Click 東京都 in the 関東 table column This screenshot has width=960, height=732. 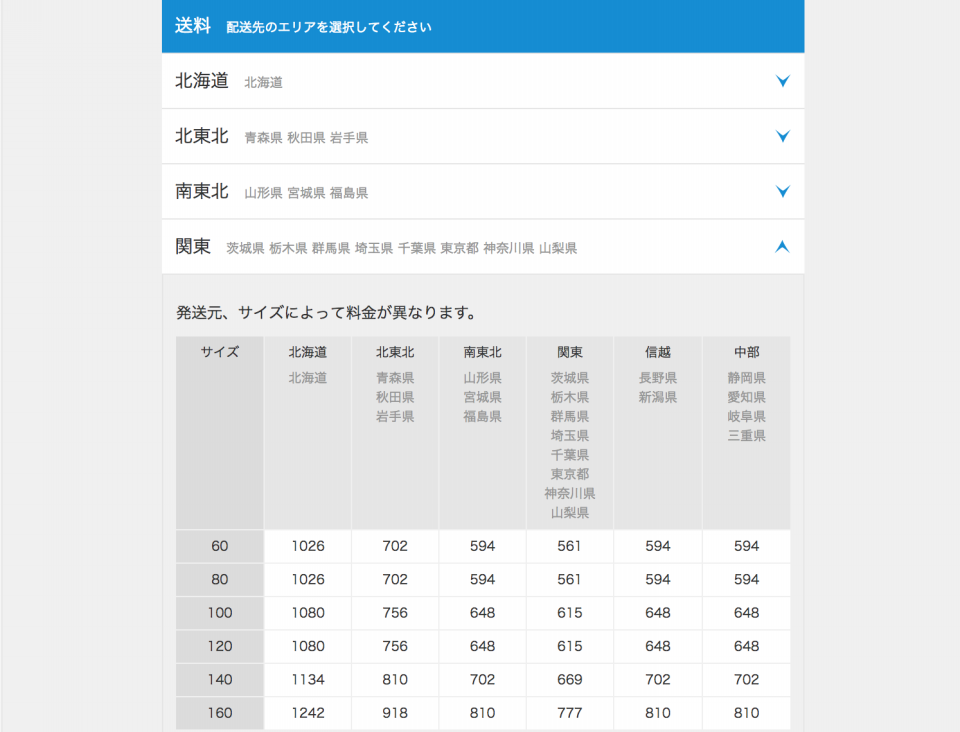point(570,474)
